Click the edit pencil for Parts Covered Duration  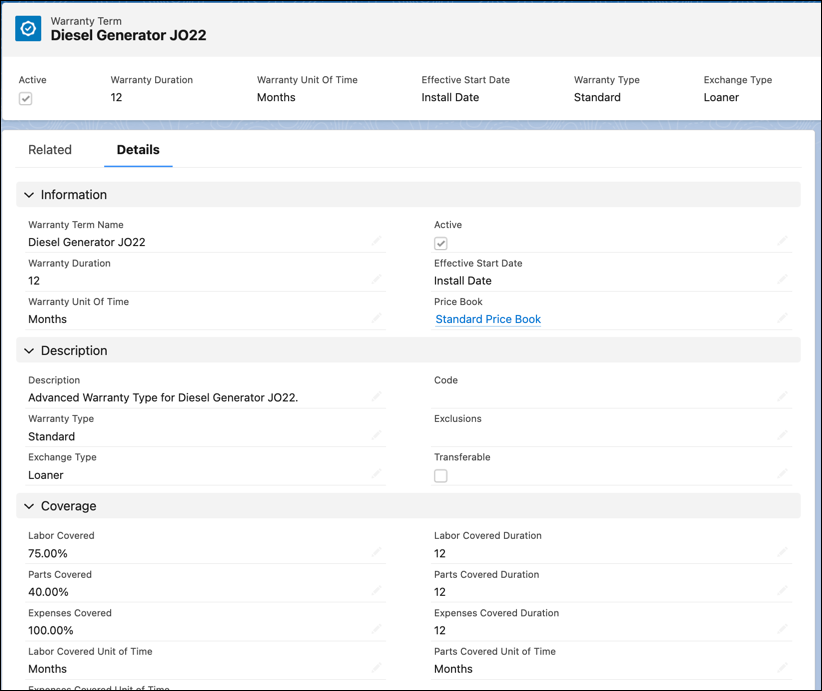coord(783,587)
